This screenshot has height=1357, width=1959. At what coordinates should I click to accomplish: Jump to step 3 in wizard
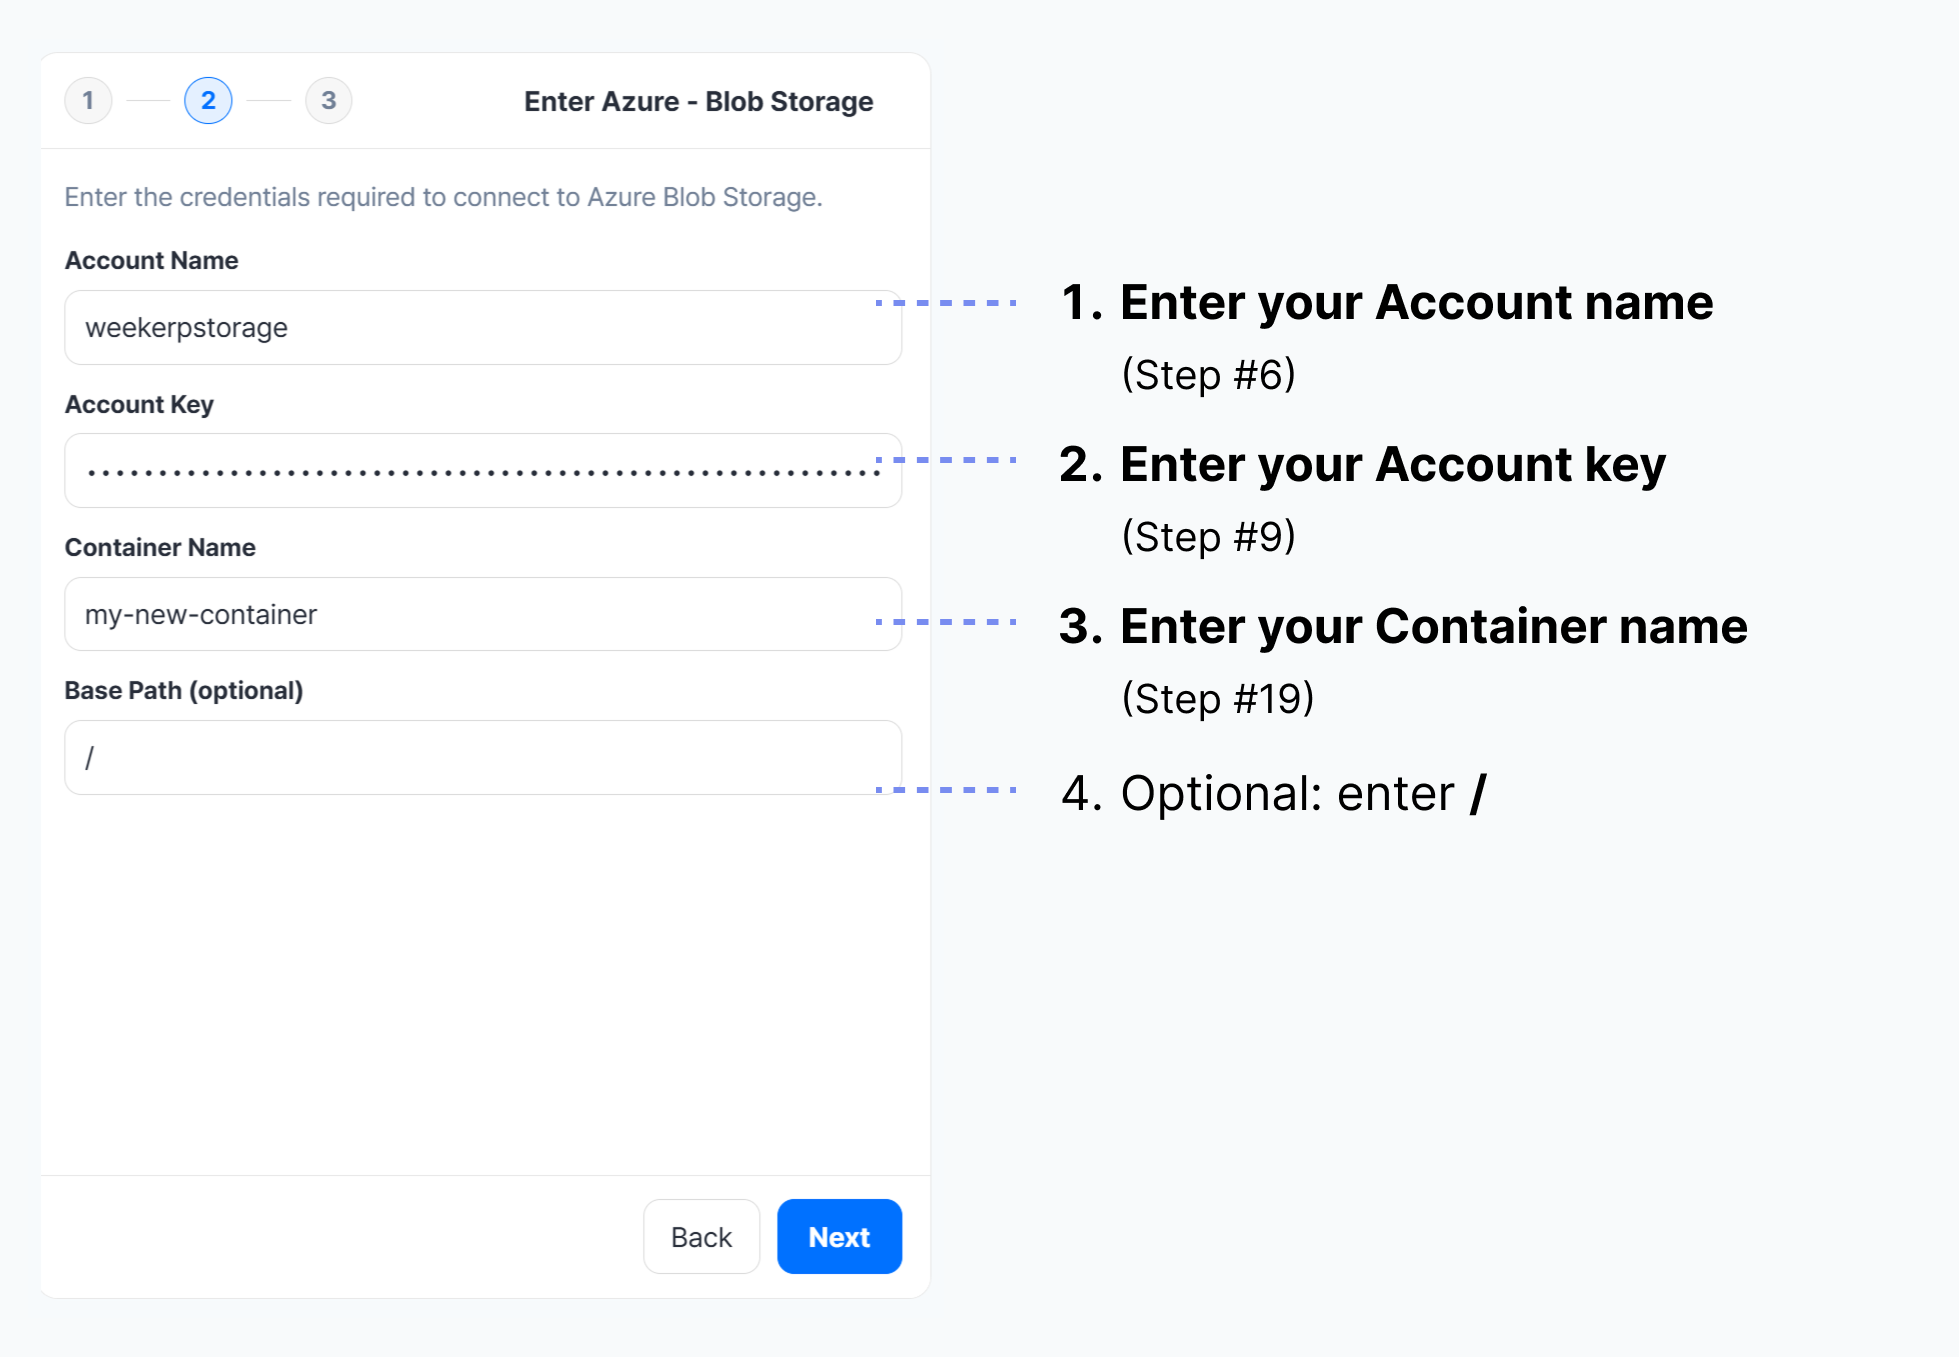(328, 100)
